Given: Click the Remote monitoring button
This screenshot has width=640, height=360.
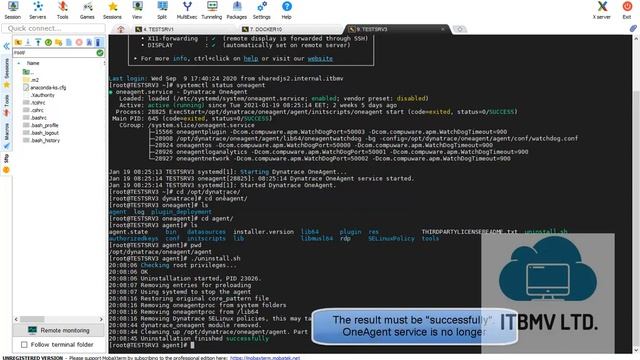Looking at the screenshot, I should (x=59, y=330).
